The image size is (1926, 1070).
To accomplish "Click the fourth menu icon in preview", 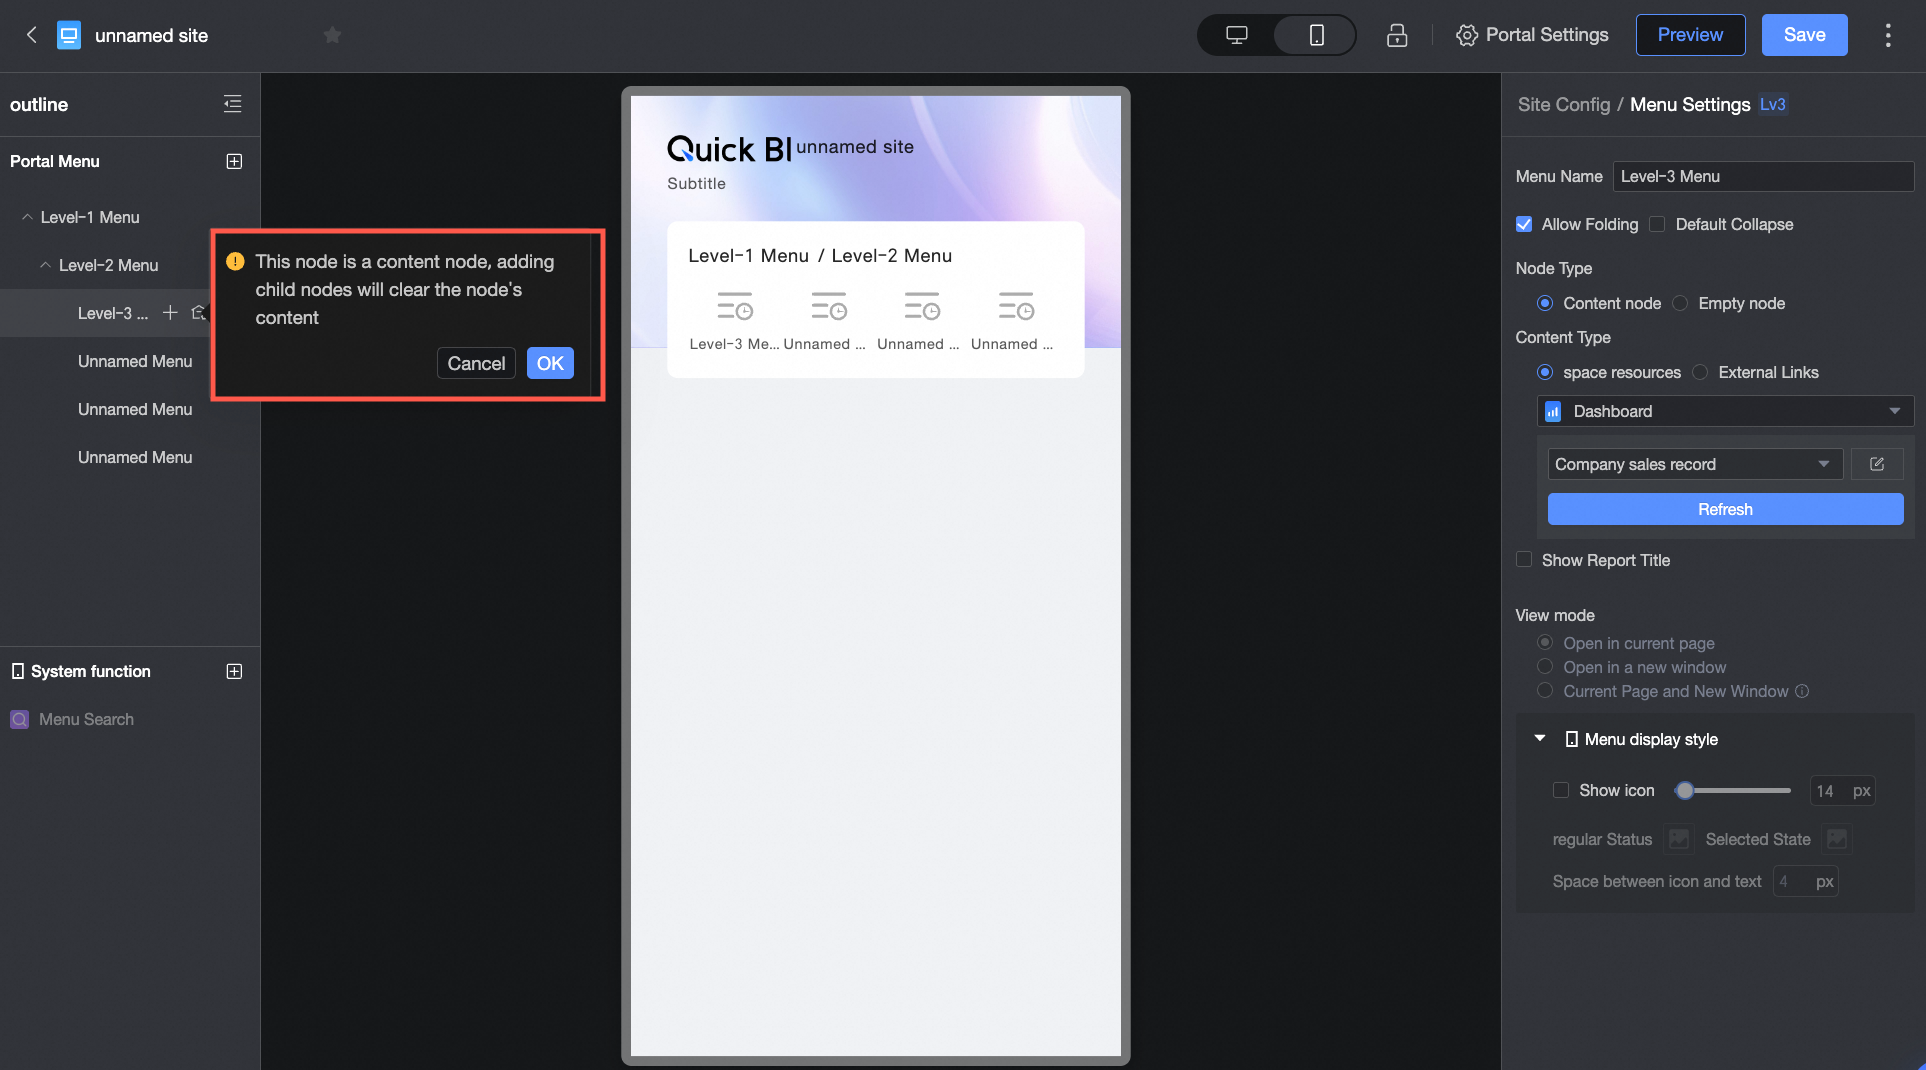I will click(x=1016, y=307).
